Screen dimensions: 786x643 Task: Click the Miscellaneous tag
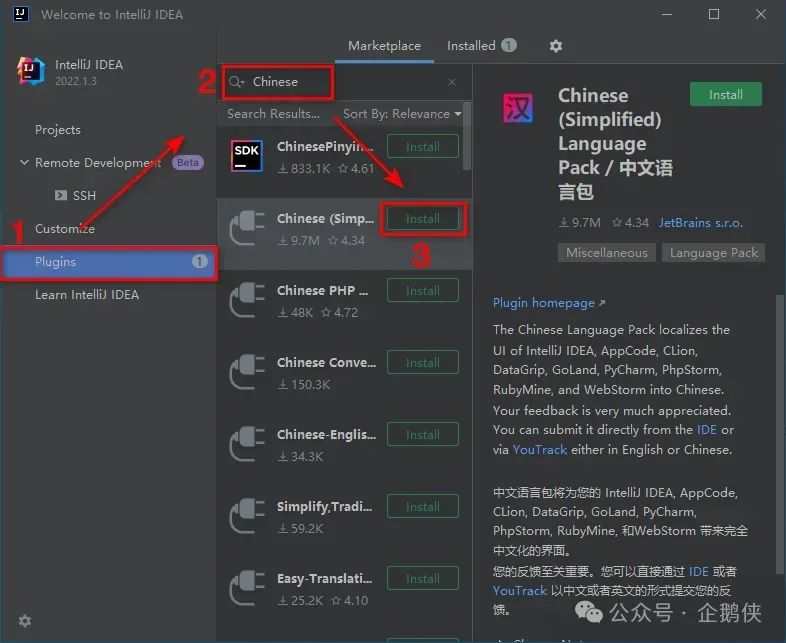click(x=607, y=253)
